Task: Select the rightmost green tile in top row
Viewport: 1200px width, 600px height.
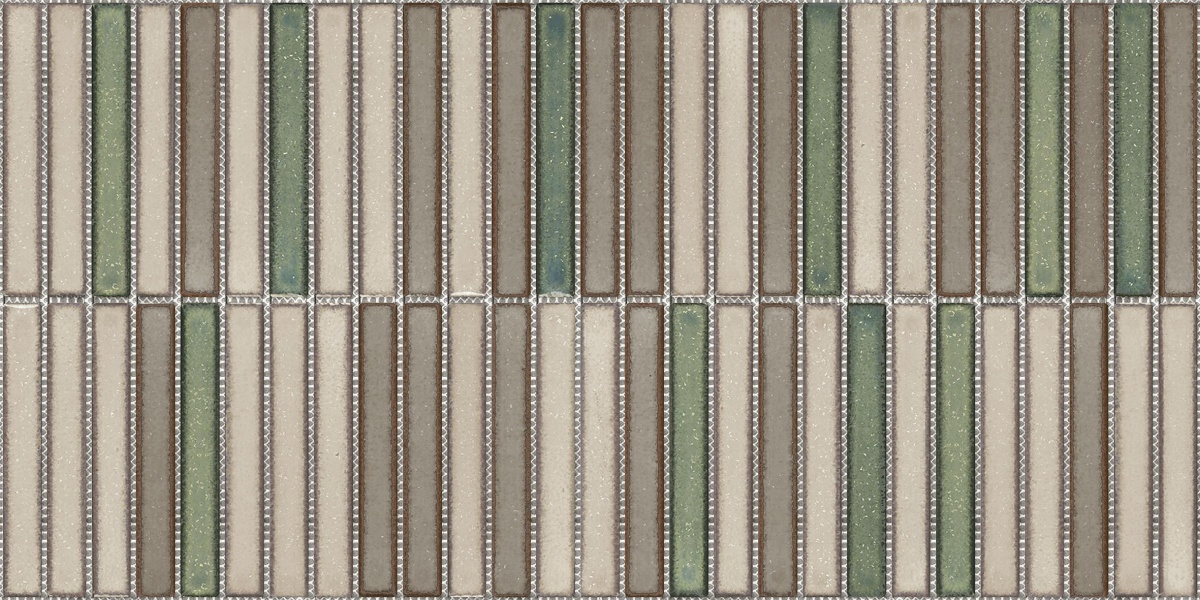Action: (x=1133, y=150)
